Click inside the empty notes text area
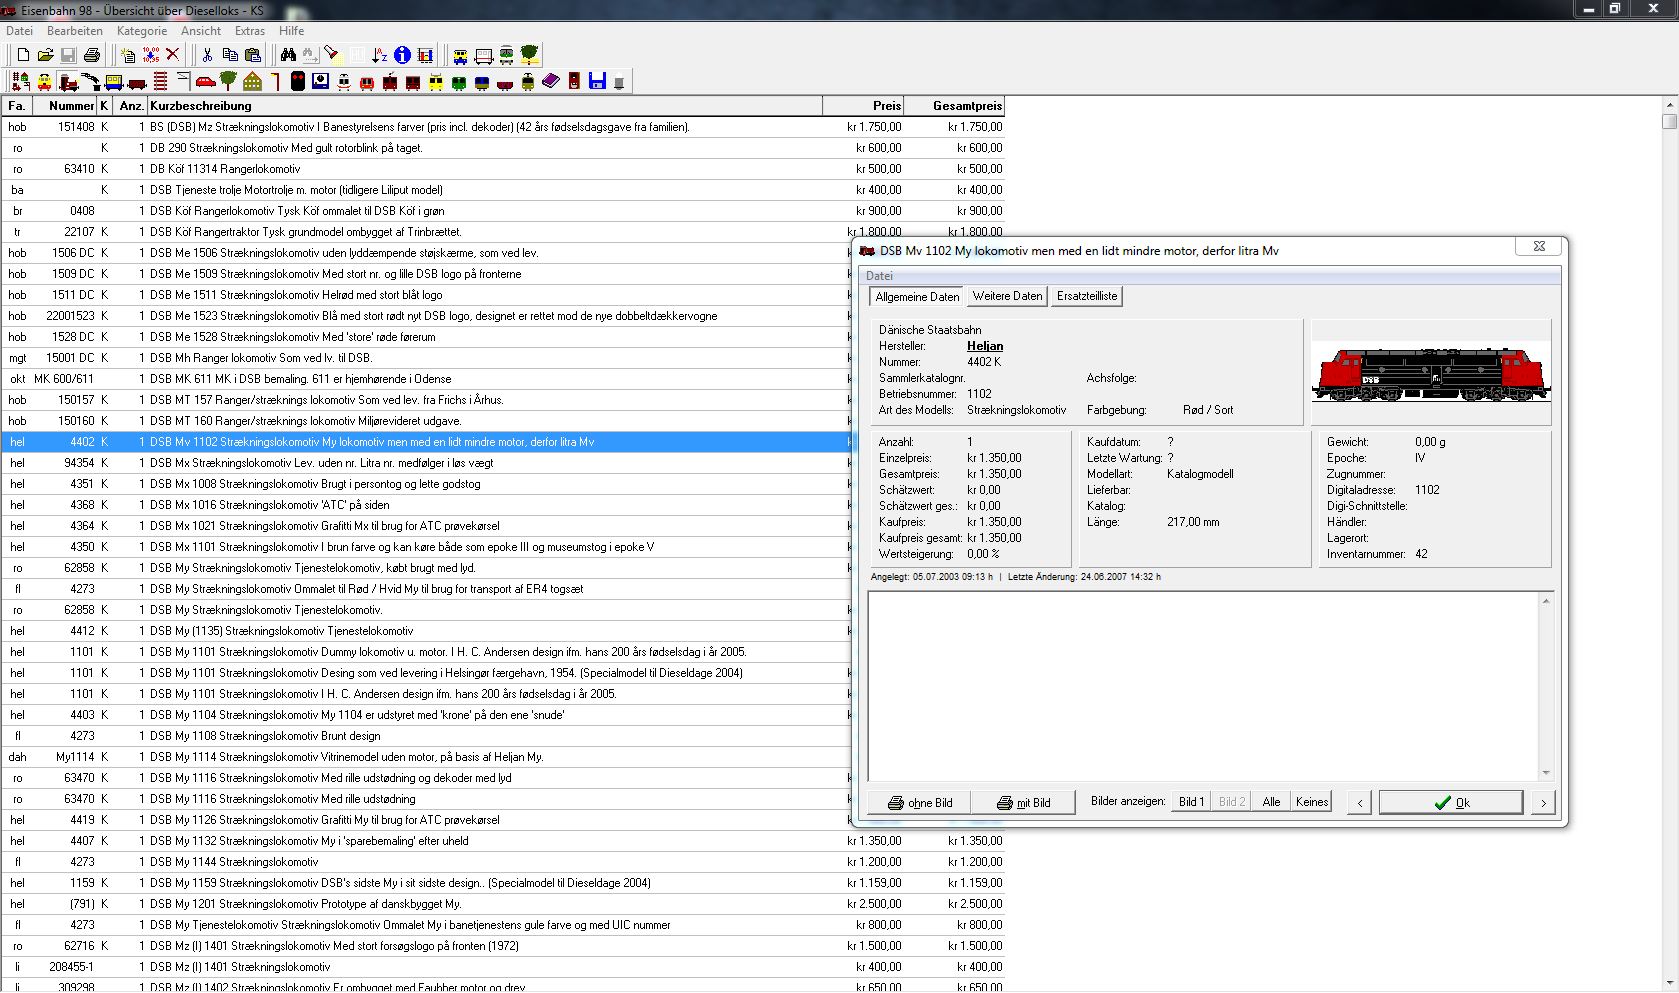 tap(1203, 685)
